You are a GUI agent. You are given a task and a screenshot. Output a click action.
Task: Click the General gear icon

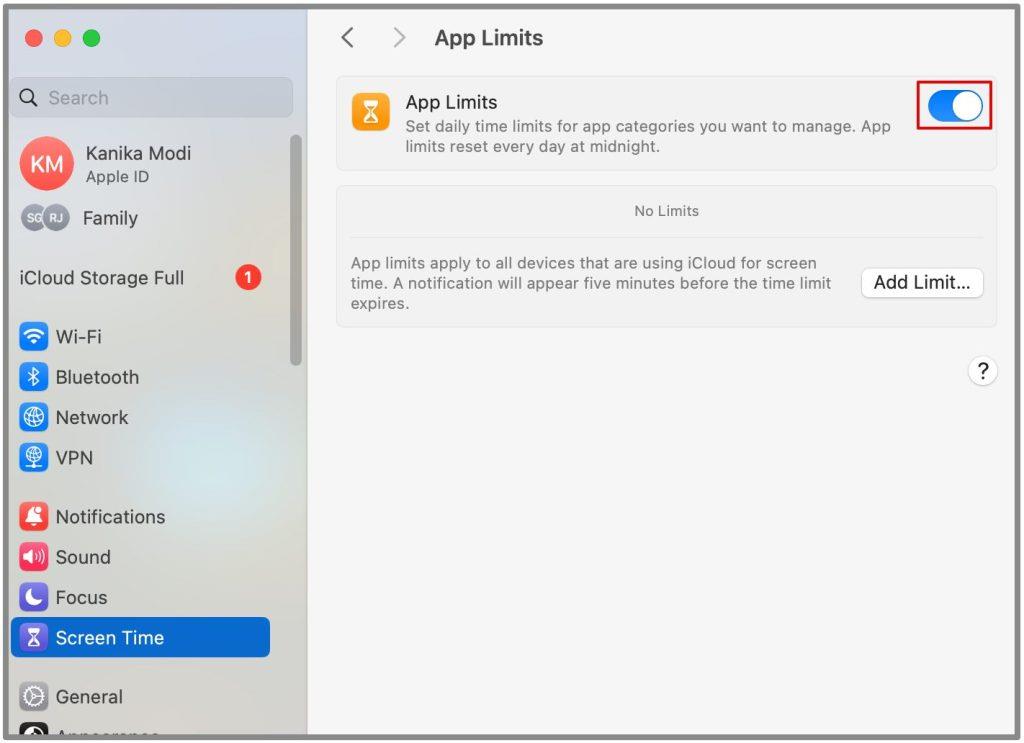pyautogui.click(x=33, y=697)
